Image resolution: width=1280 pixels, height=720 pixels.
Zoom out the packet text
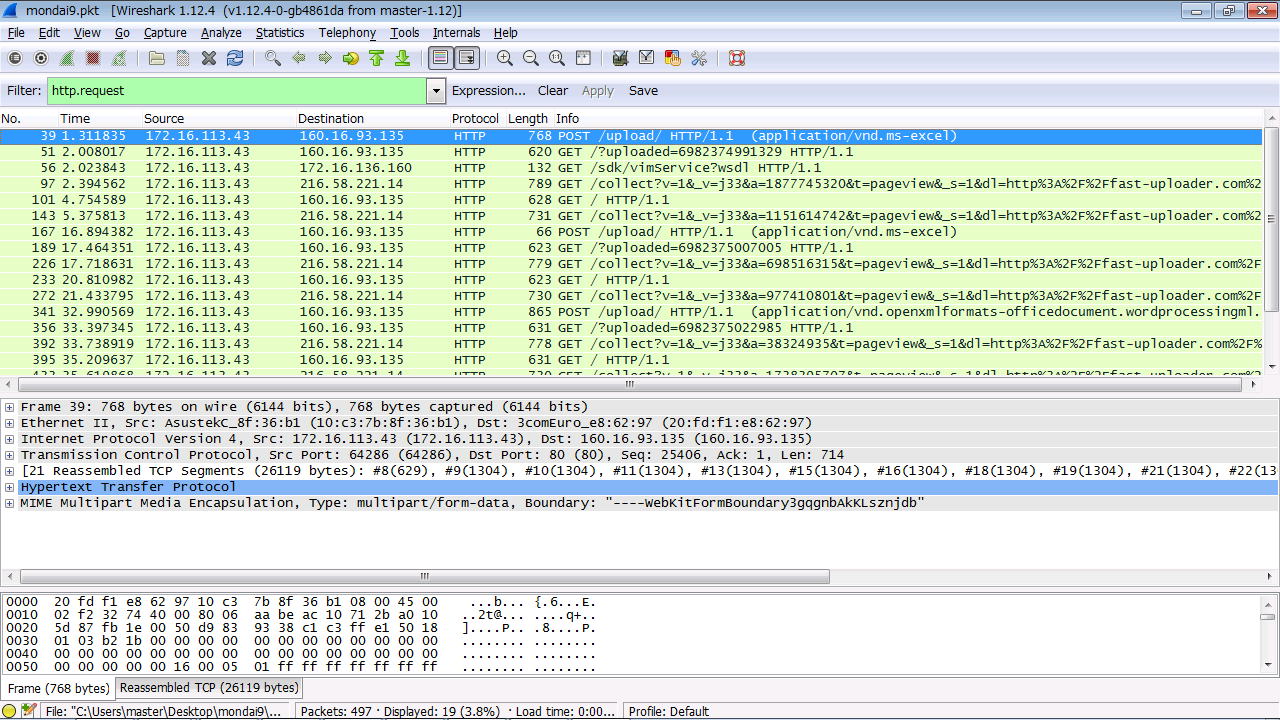pyautogui.click(x=531, y=58)
